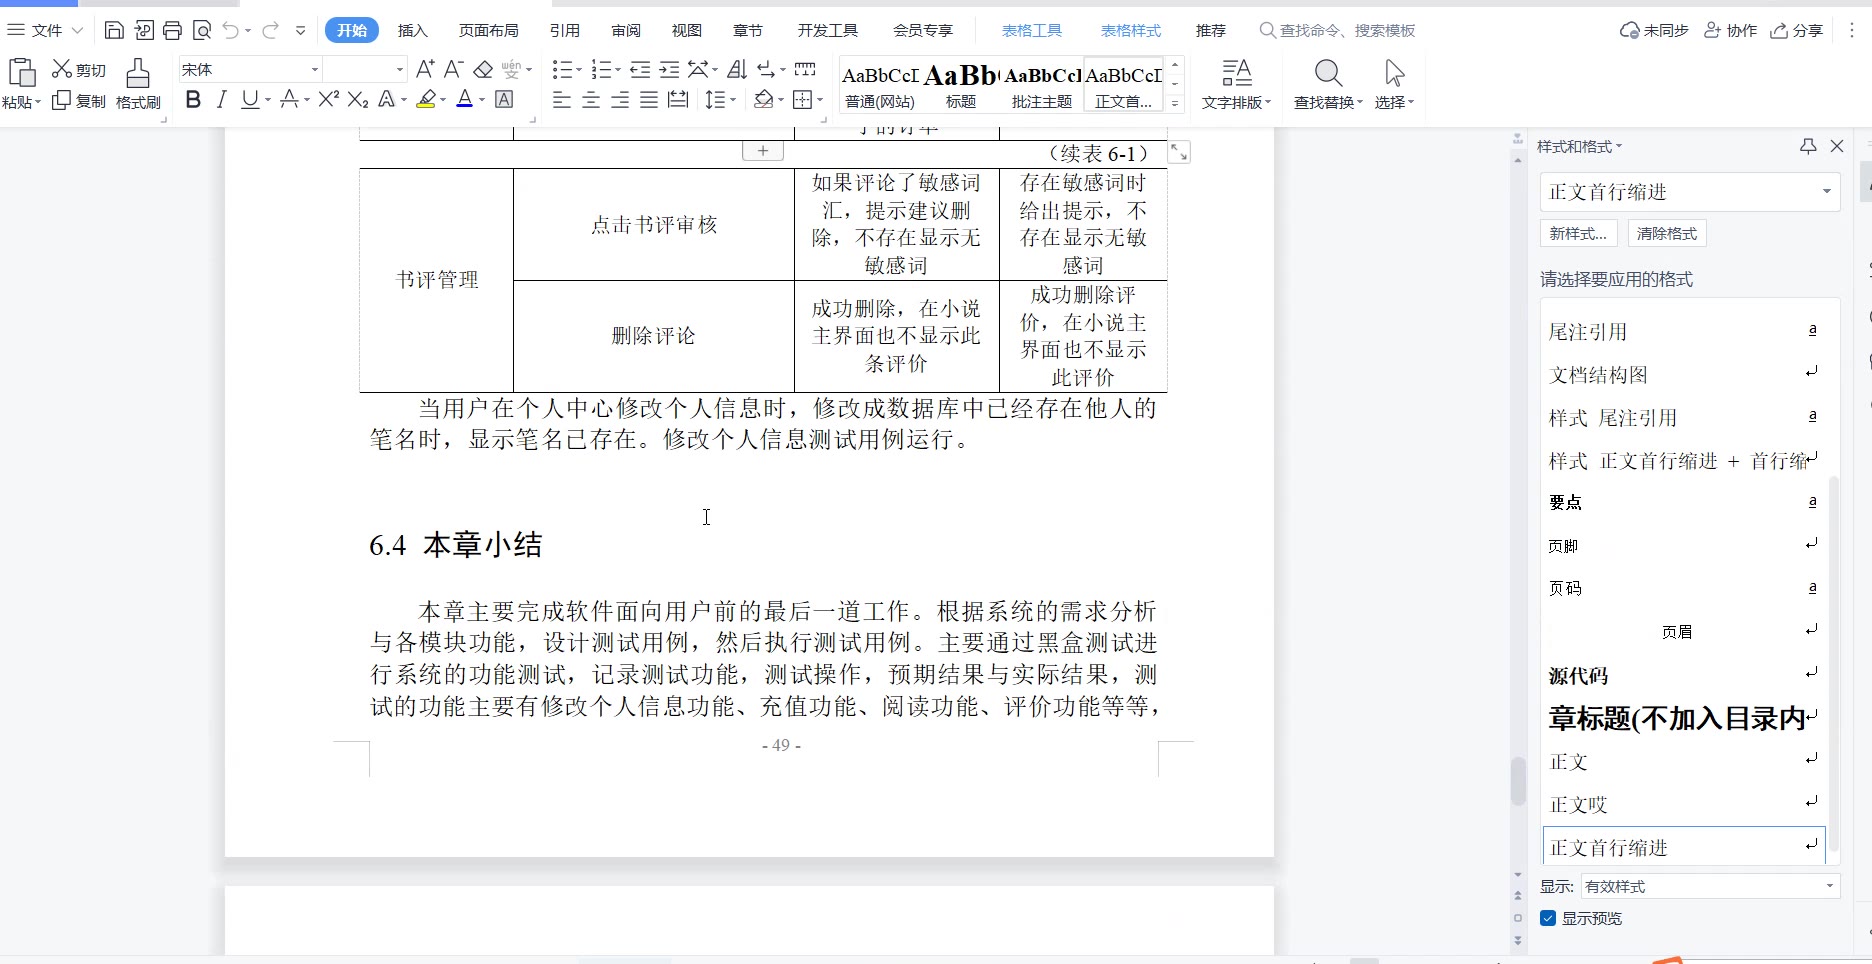This screenshot has width=1872, height=964.
Task: Open the current style 正文首行缩进 dropdown
Action: (1826, 192)
